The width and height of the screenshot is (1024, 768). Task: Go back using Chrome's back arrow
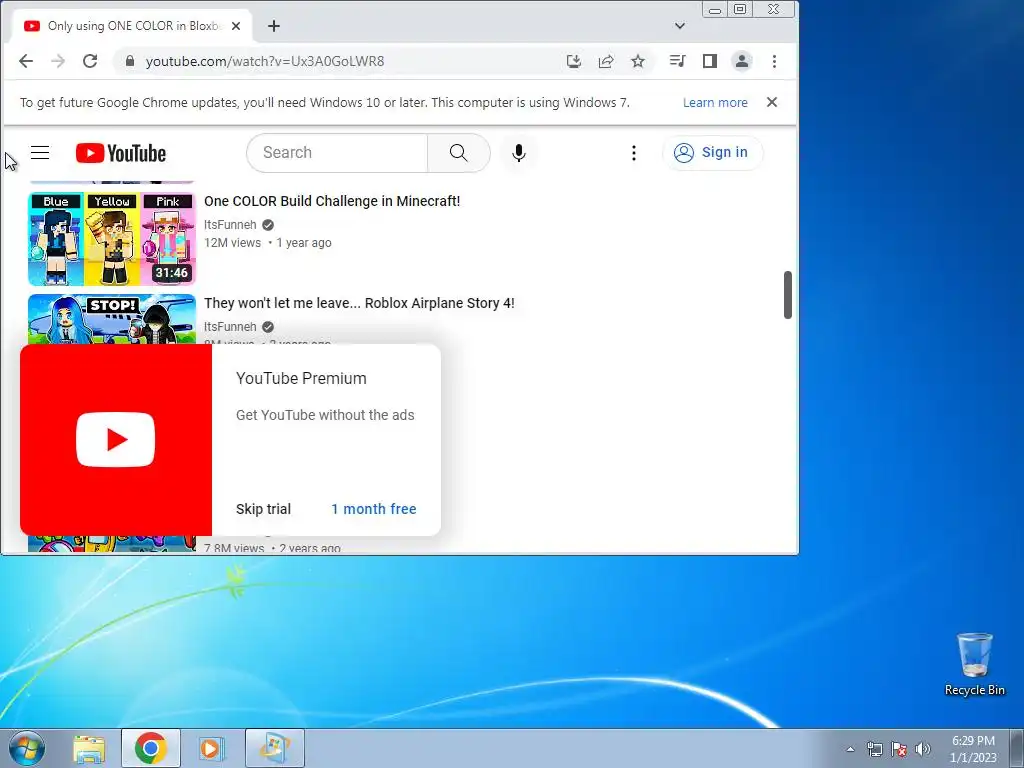pos(26,61)
